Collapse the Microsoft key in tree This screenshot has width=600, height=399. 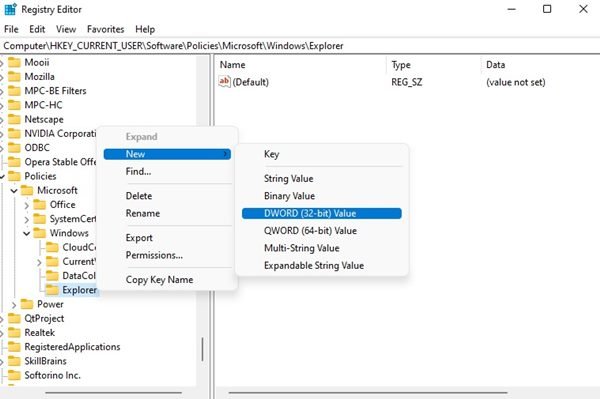tap(14, 191)
